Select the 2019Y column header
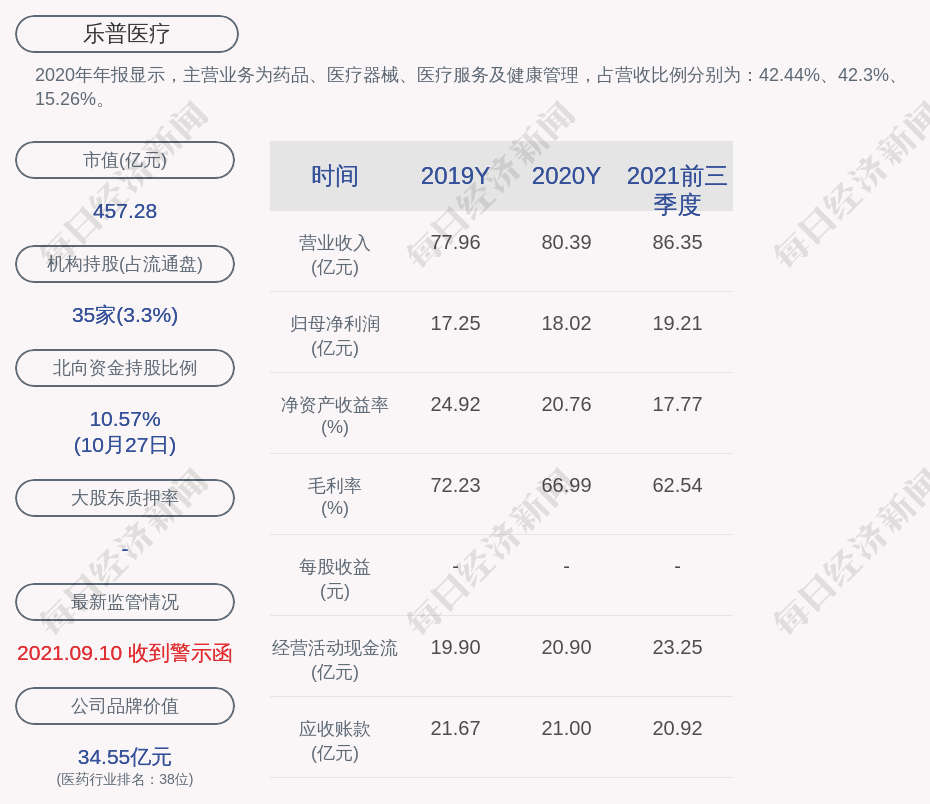The height and width of the screenshot is (804, 930). point(455,176)
